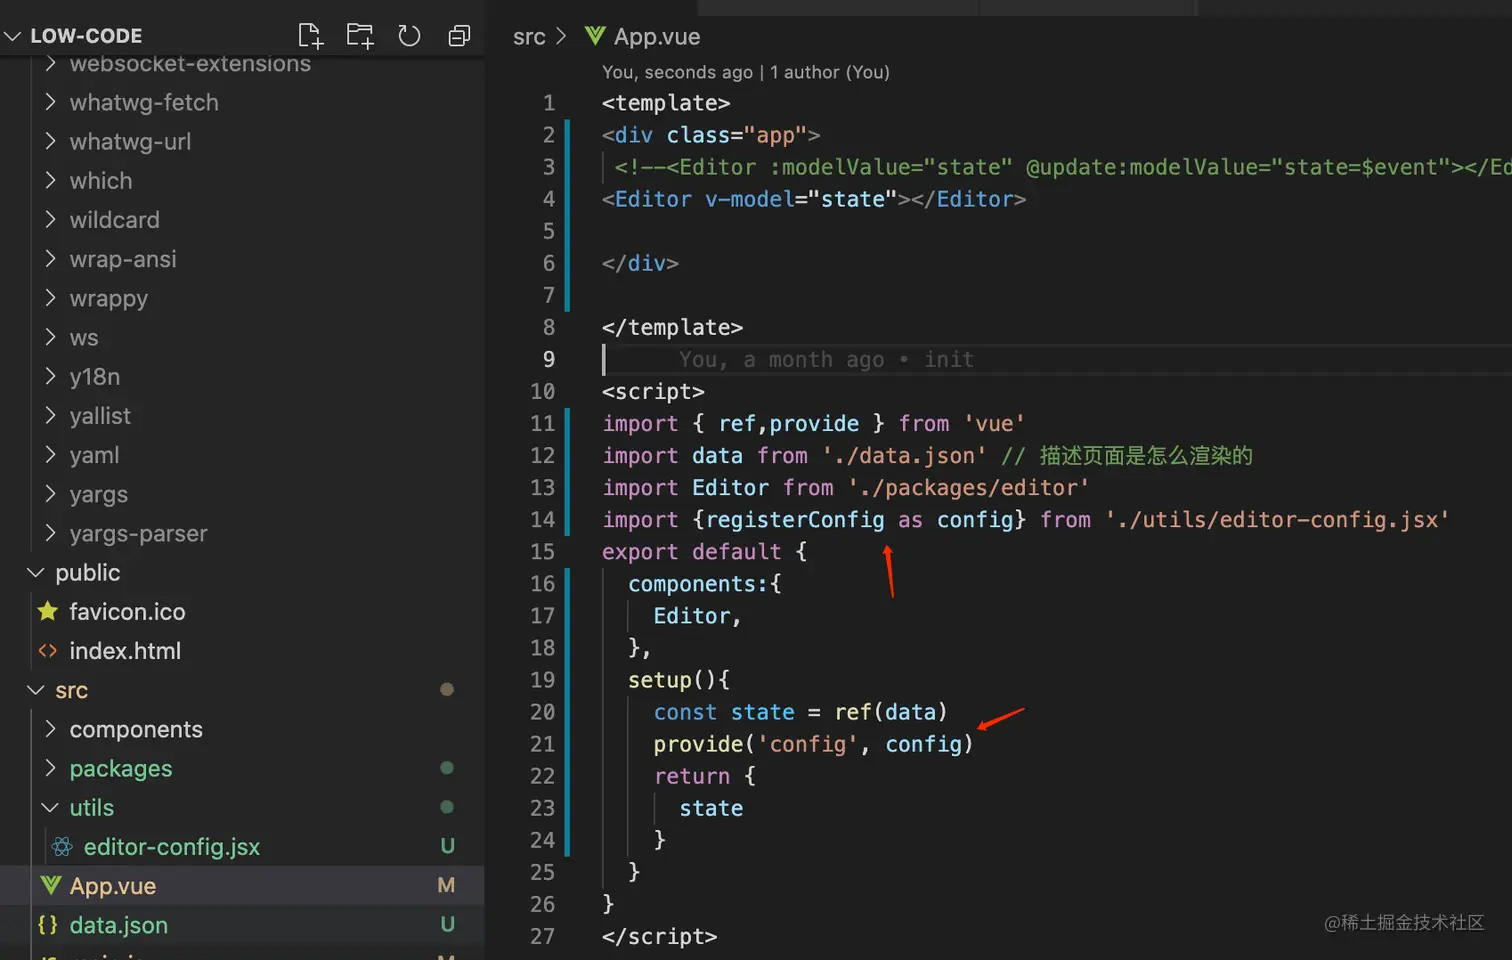Click the App.vue breadcrumb segment

657,37
